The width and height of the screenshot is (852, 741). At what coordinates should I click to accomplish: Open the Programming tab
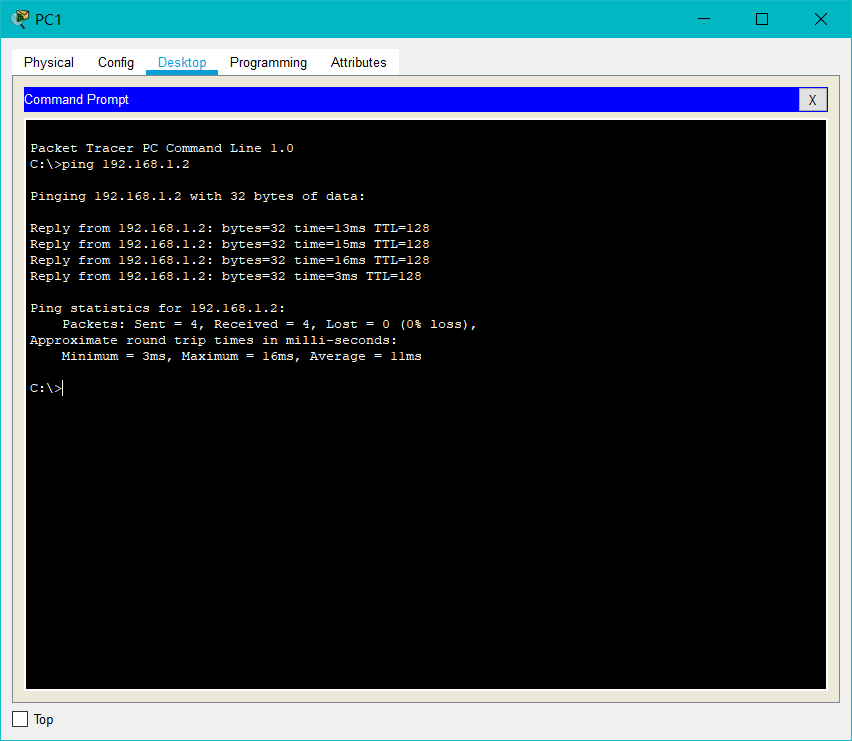[268, 62]
